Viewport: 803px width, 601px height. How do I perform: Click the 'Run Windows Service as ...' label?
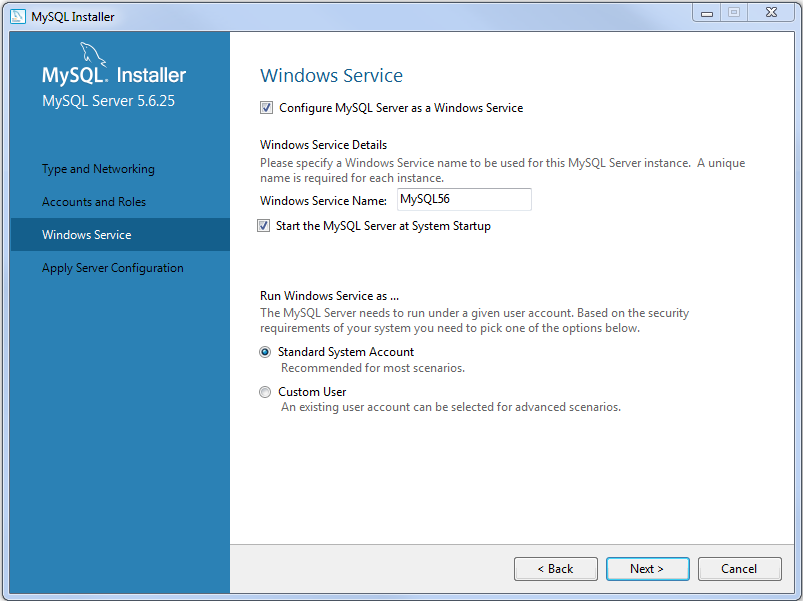[x=329, y=296]
